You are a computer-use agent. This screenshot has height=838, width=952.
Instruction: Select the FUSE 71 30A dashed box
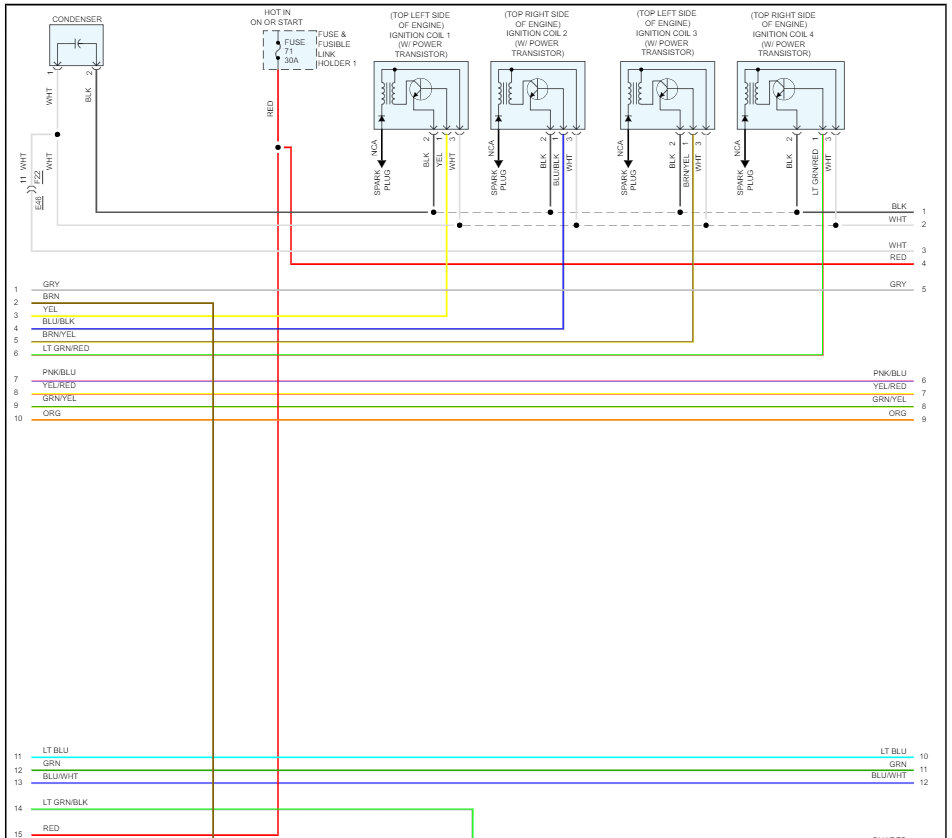pyautogui.click(x=290, y=50)
